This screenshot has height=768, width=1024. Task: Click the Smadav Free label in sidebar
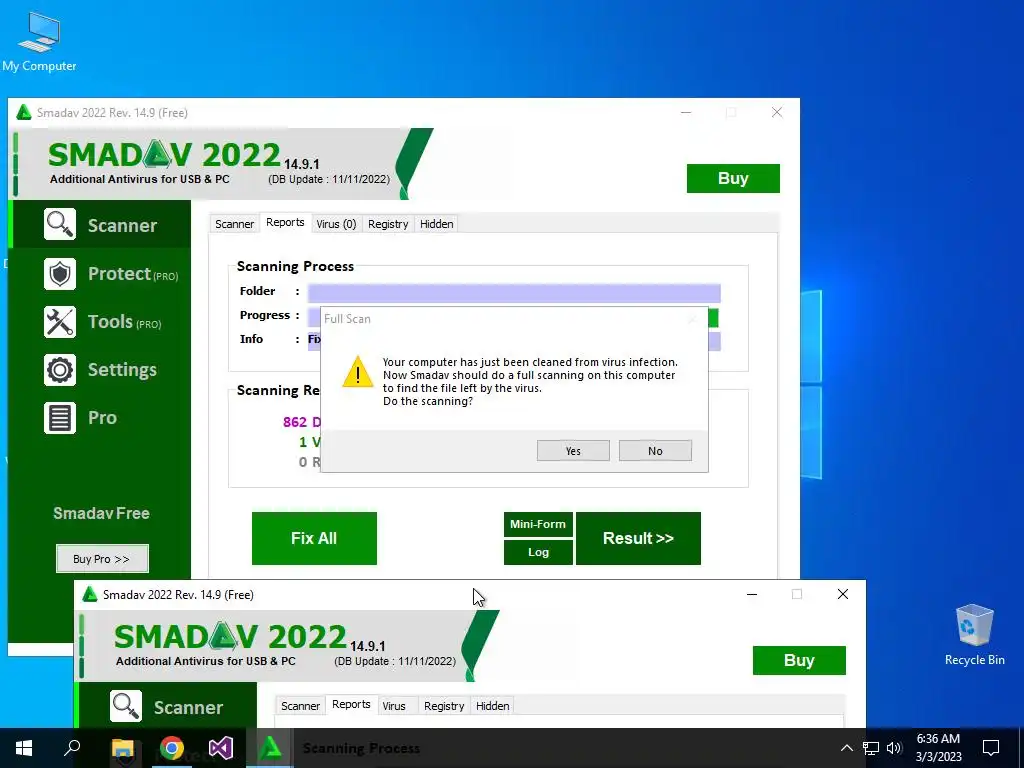click(101, 513)
